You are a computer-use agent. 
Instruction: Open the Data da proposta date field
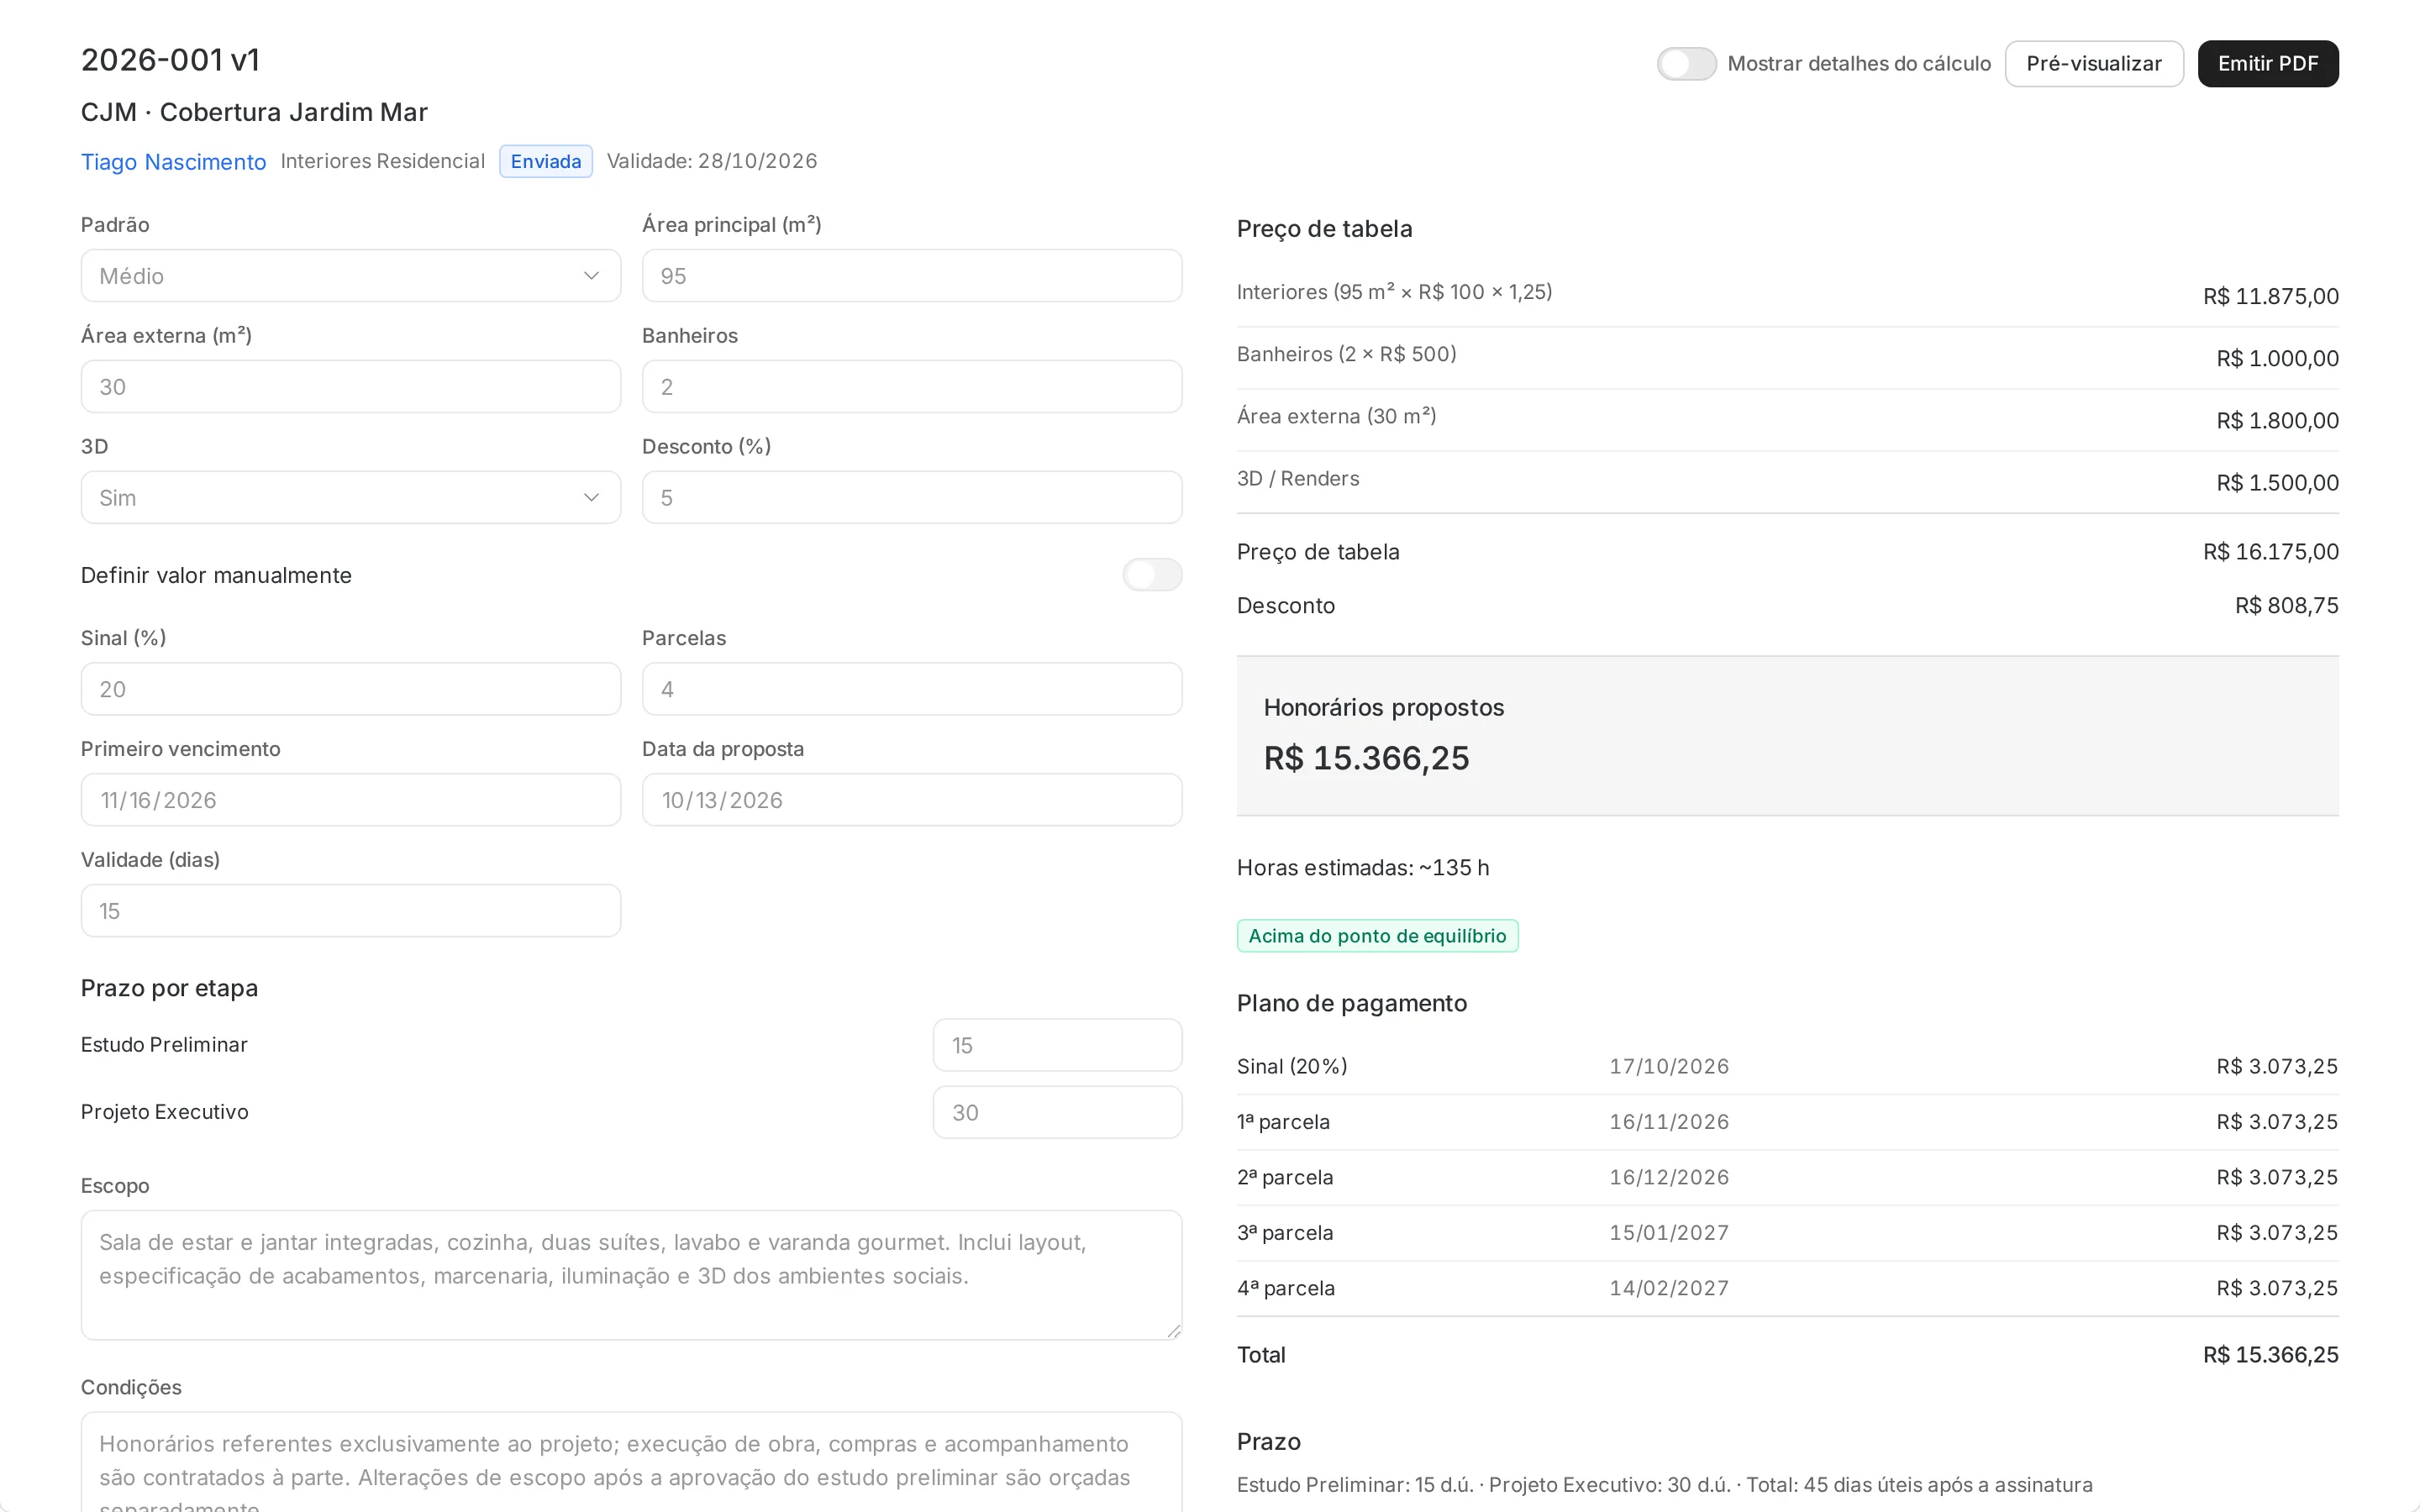pyautogui.click(x=912, y=800)
